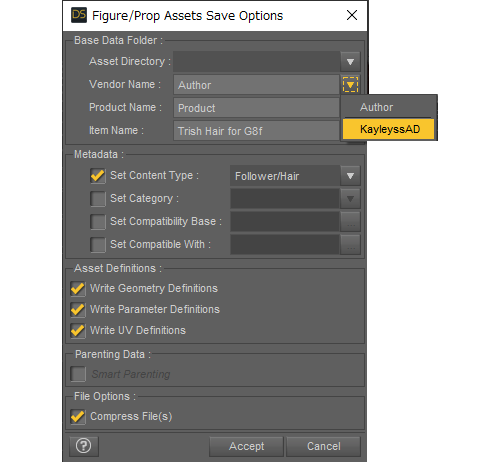Click the Accept button
Viewport: 500px width, 462px height.
click(246, 446)
